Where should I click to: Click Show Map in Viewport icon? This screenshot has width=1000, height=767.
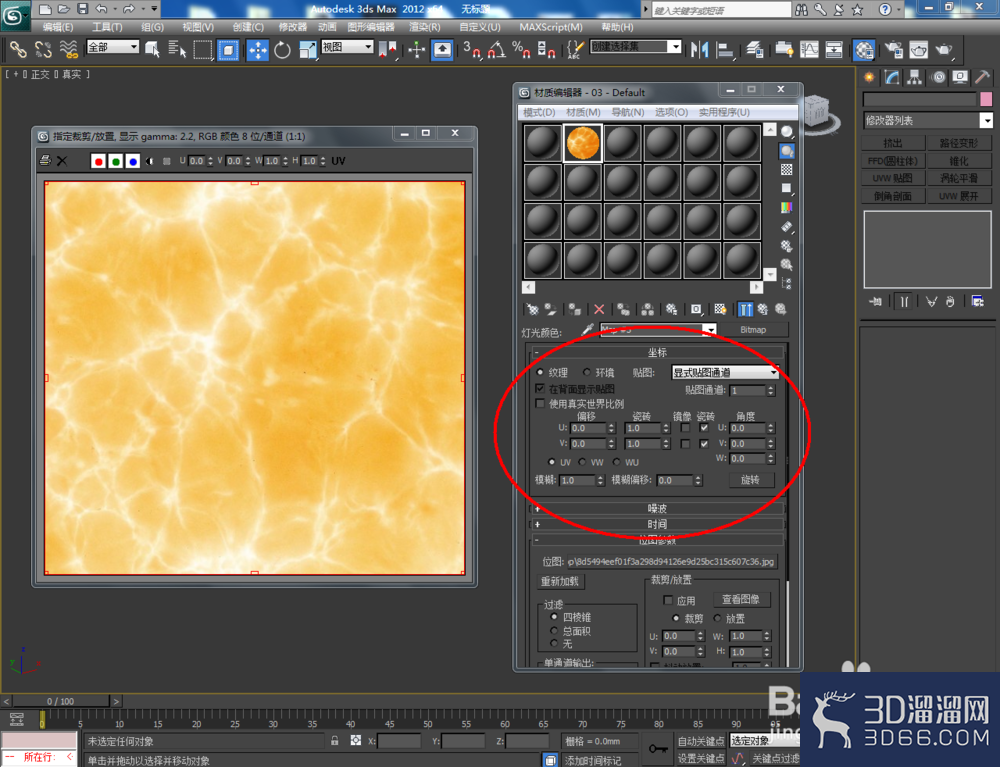tap(720, 309)
